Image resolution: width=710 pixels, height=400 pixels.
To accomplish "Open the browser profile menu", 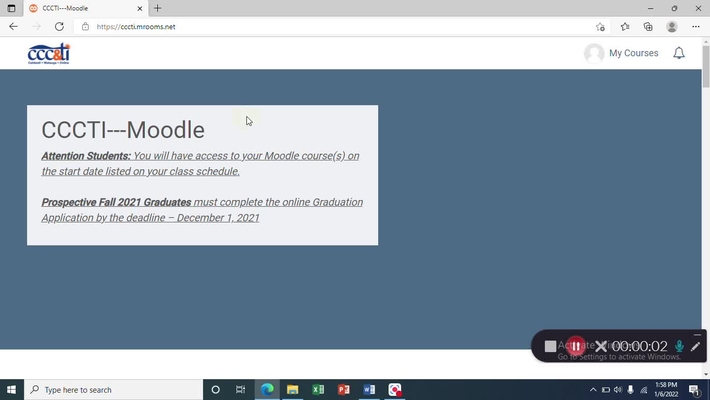I will coord(672,27).
